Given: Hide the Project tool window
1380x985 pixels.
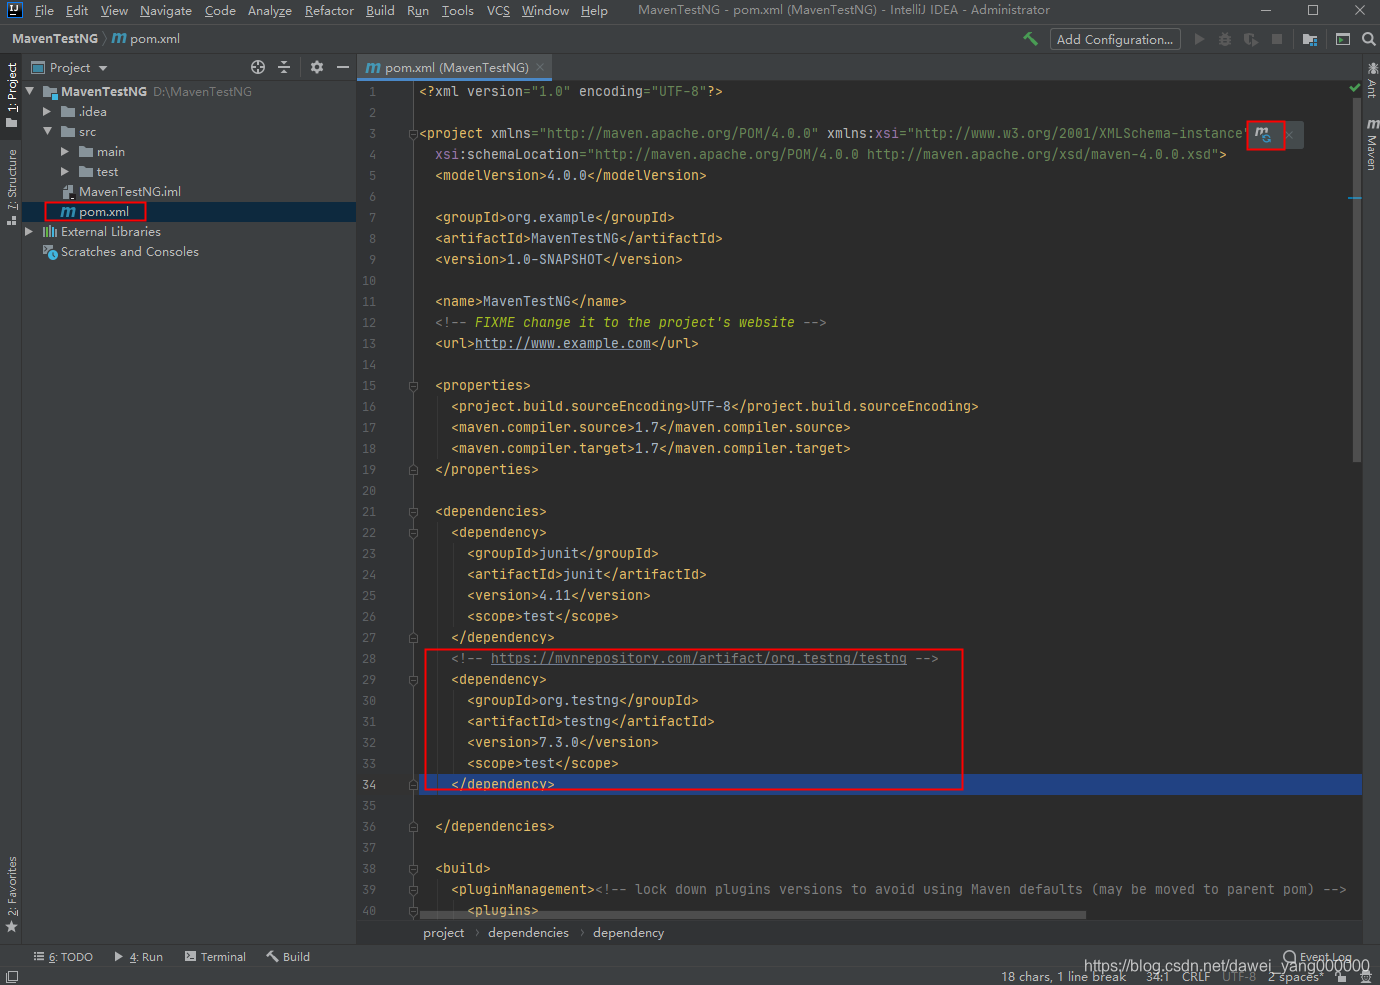Looking at the screenshot, I should [343, 67].
